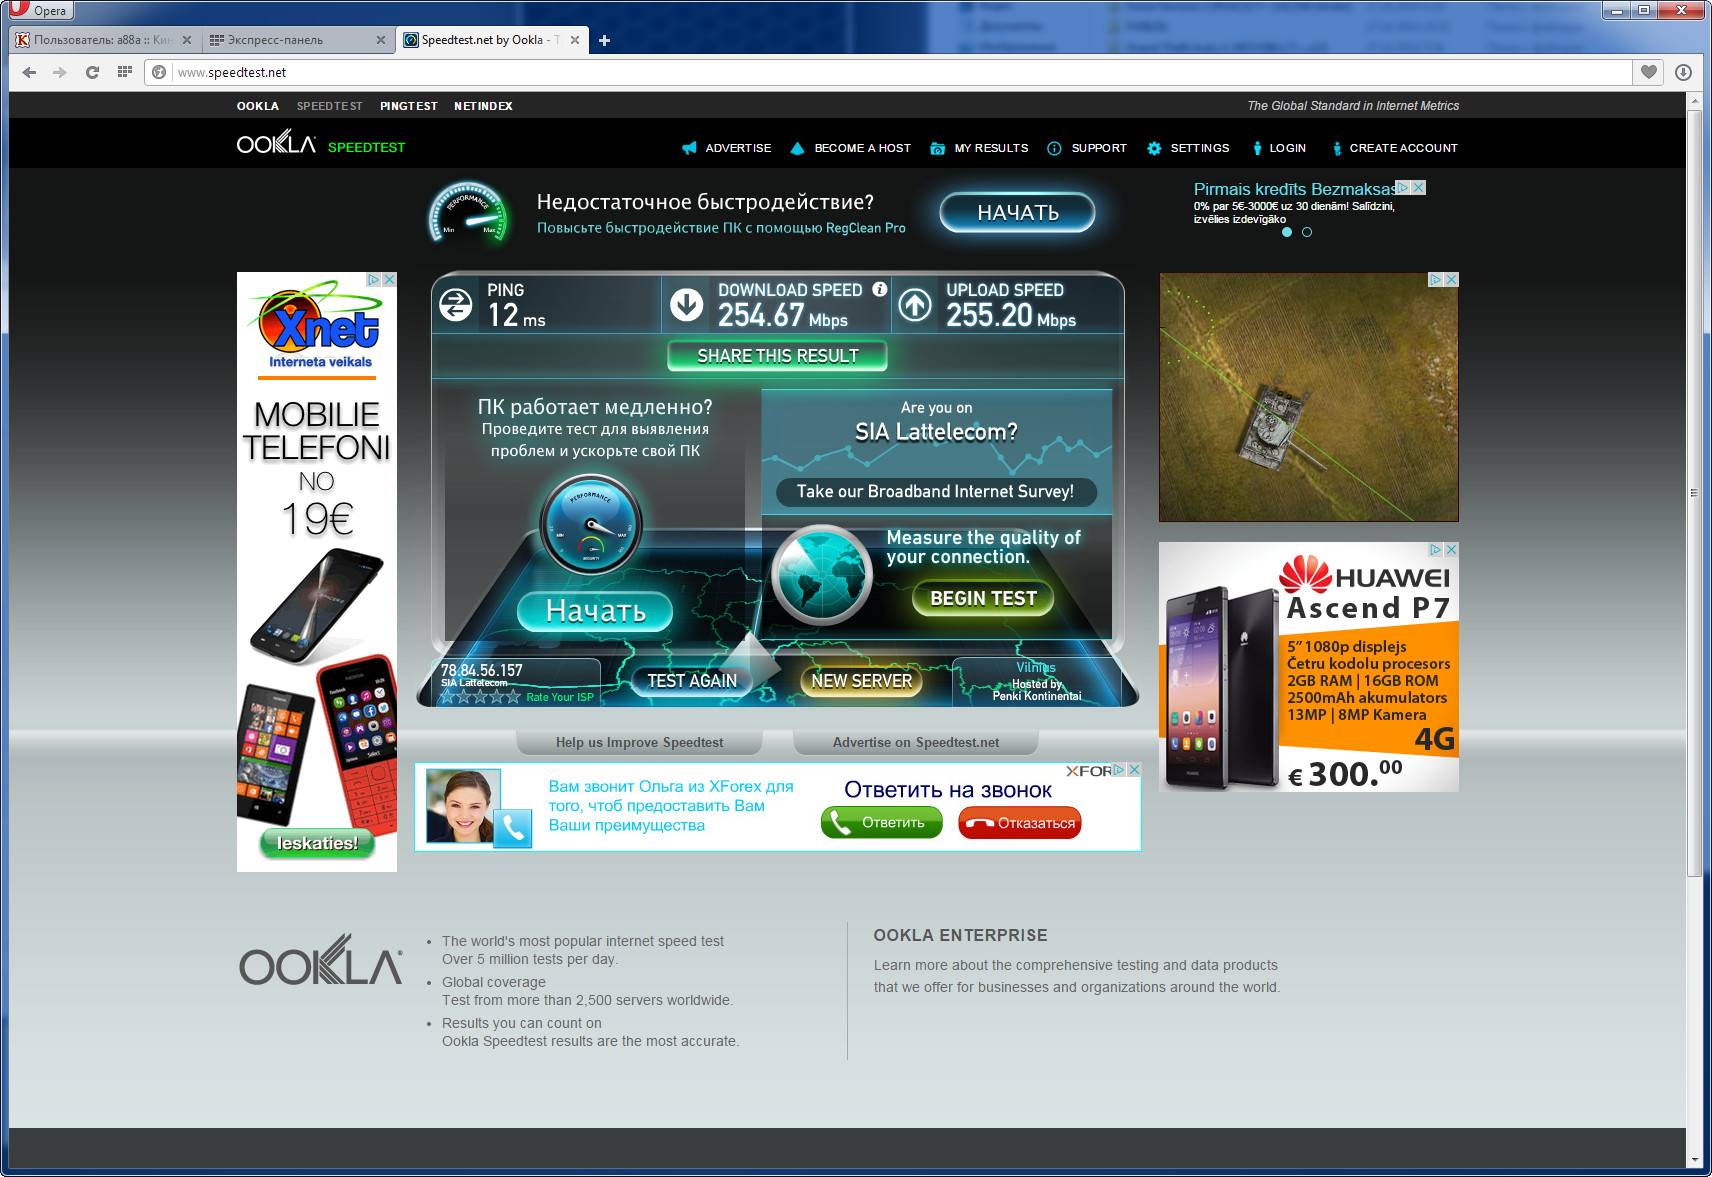Viewport: 1712px width, 1177px height.
Task: Open the NETINDEX top navigation item
Action: point(483,106)
